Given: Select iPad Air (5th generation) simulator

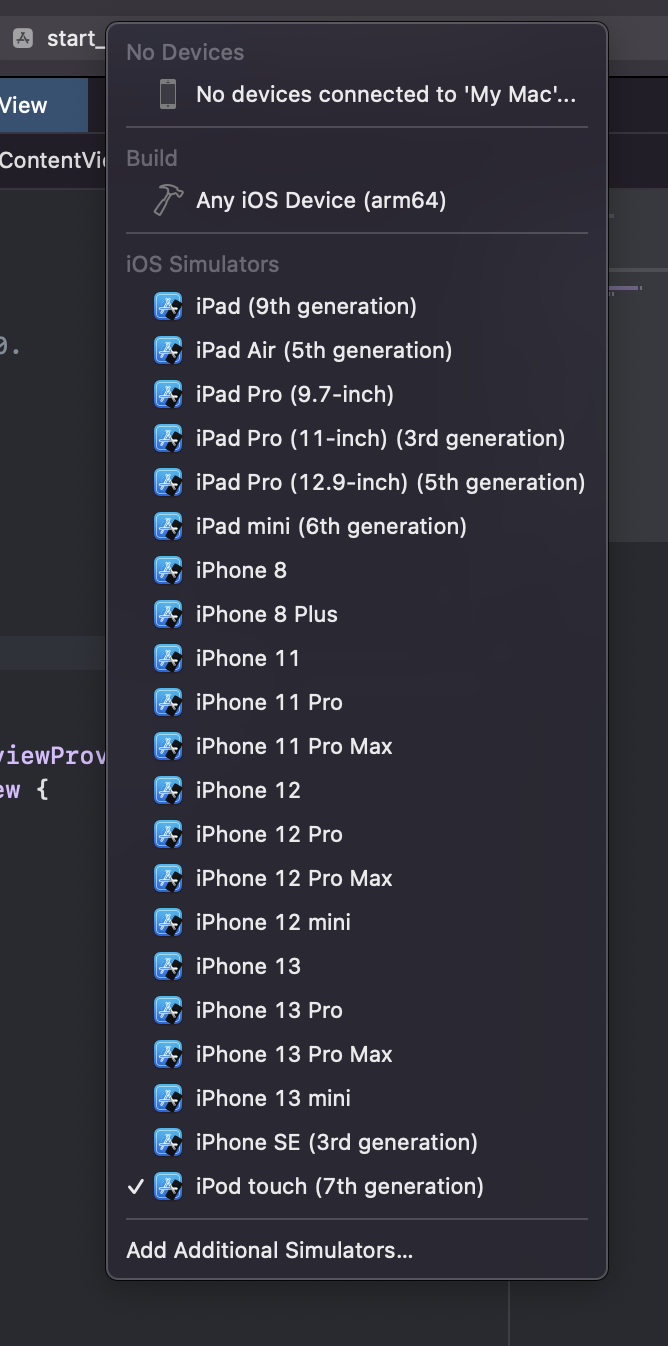Looking at the screenshot, I should [324, 350].
